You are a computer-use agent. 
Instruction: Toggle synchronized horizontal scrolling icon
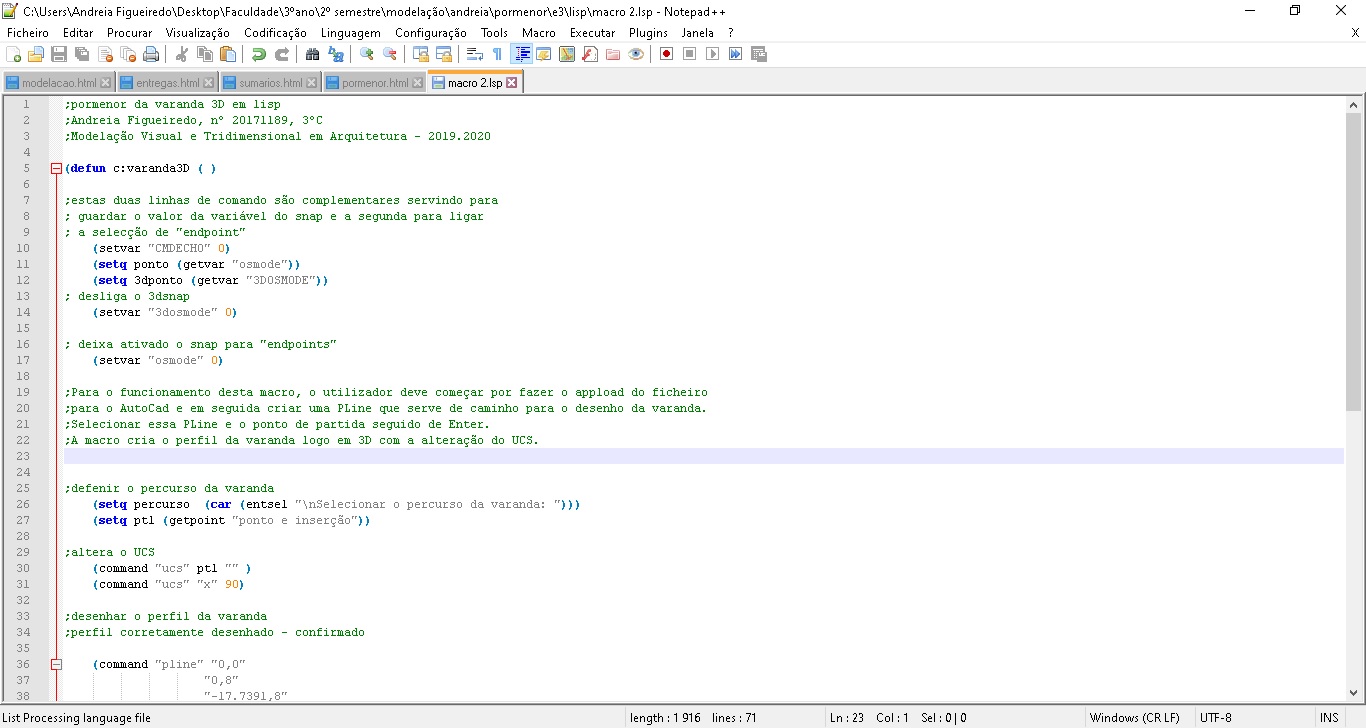[444, 54]
